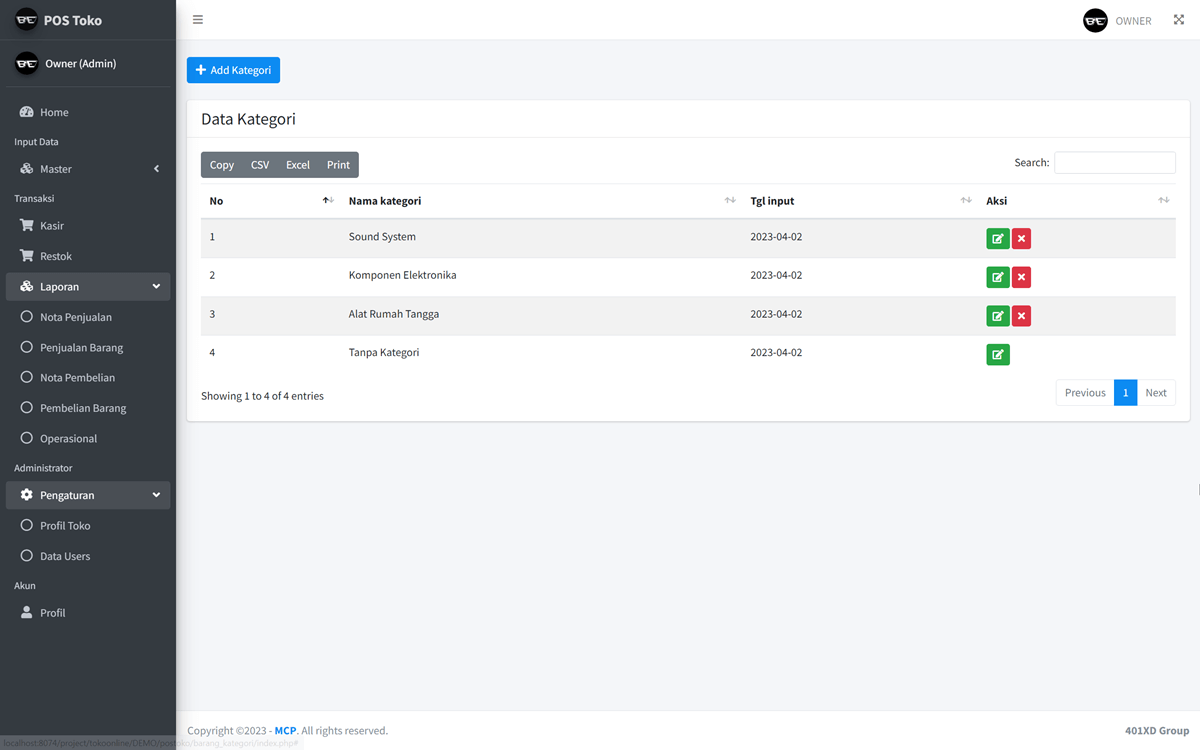Viewport: 1200px width, 750px height.
Task: Export the table using the Excel button
Action: pos(296,164)
